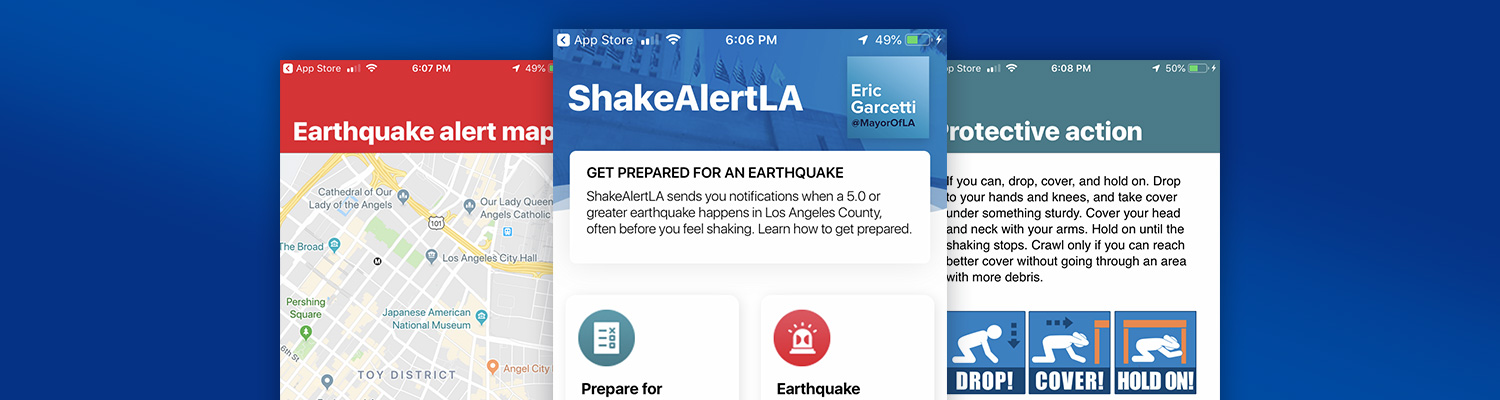
Task: Open the COVER! instruction image
Action: pos(1069,352)
